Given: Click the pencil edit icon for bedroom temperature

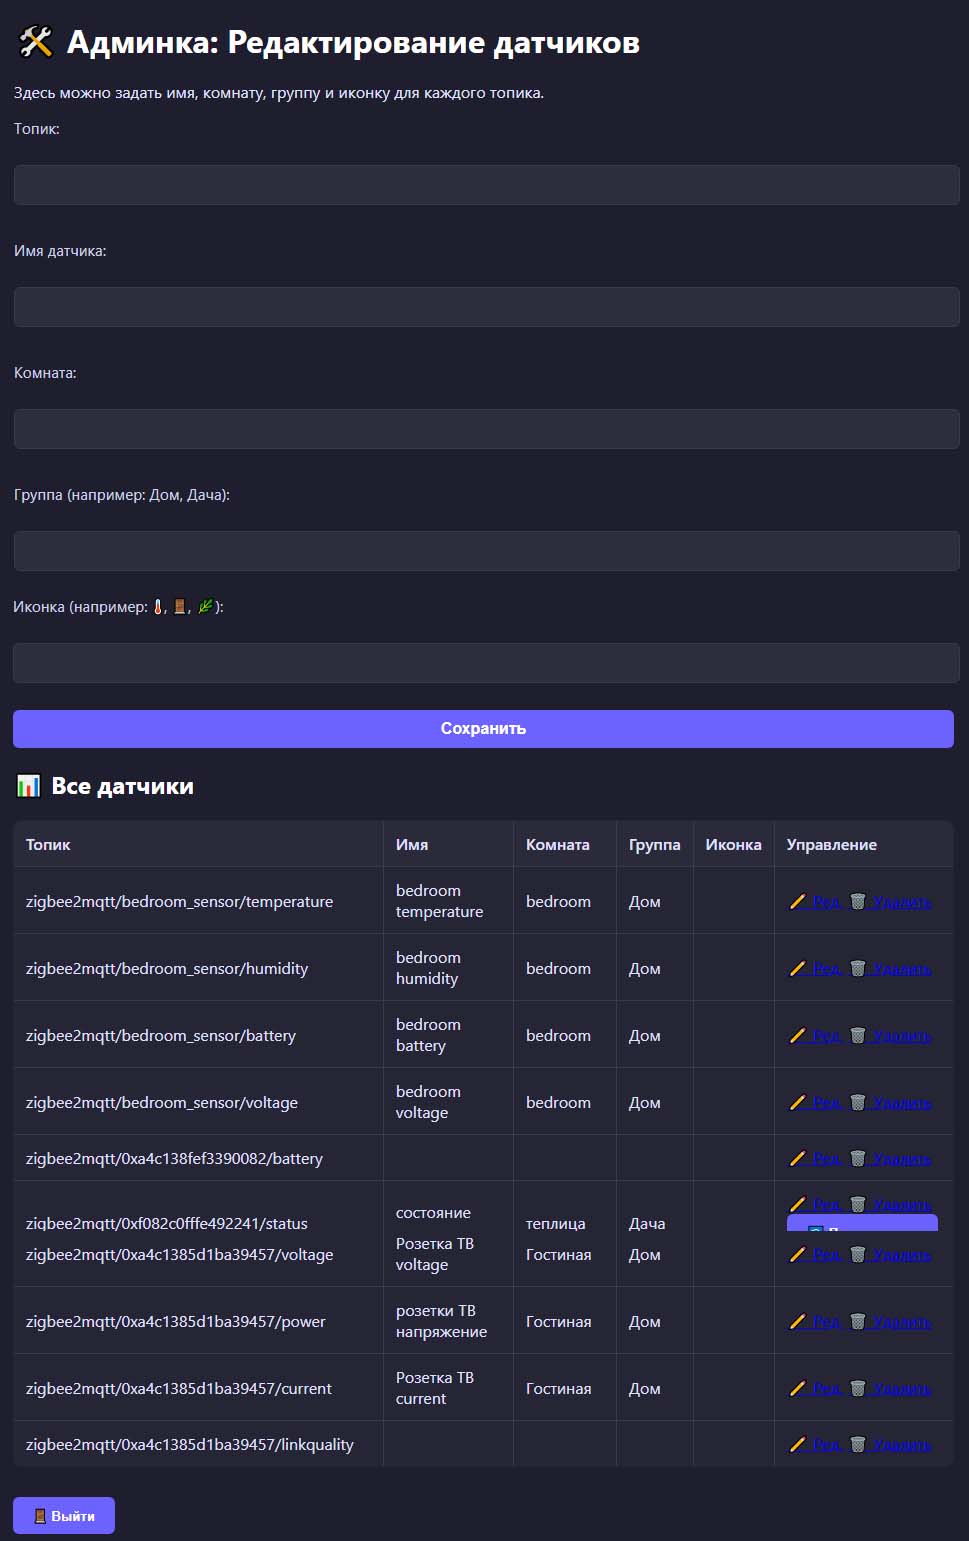Looking at the screenshot, I should pyautogui.click(x=797, y=900).
